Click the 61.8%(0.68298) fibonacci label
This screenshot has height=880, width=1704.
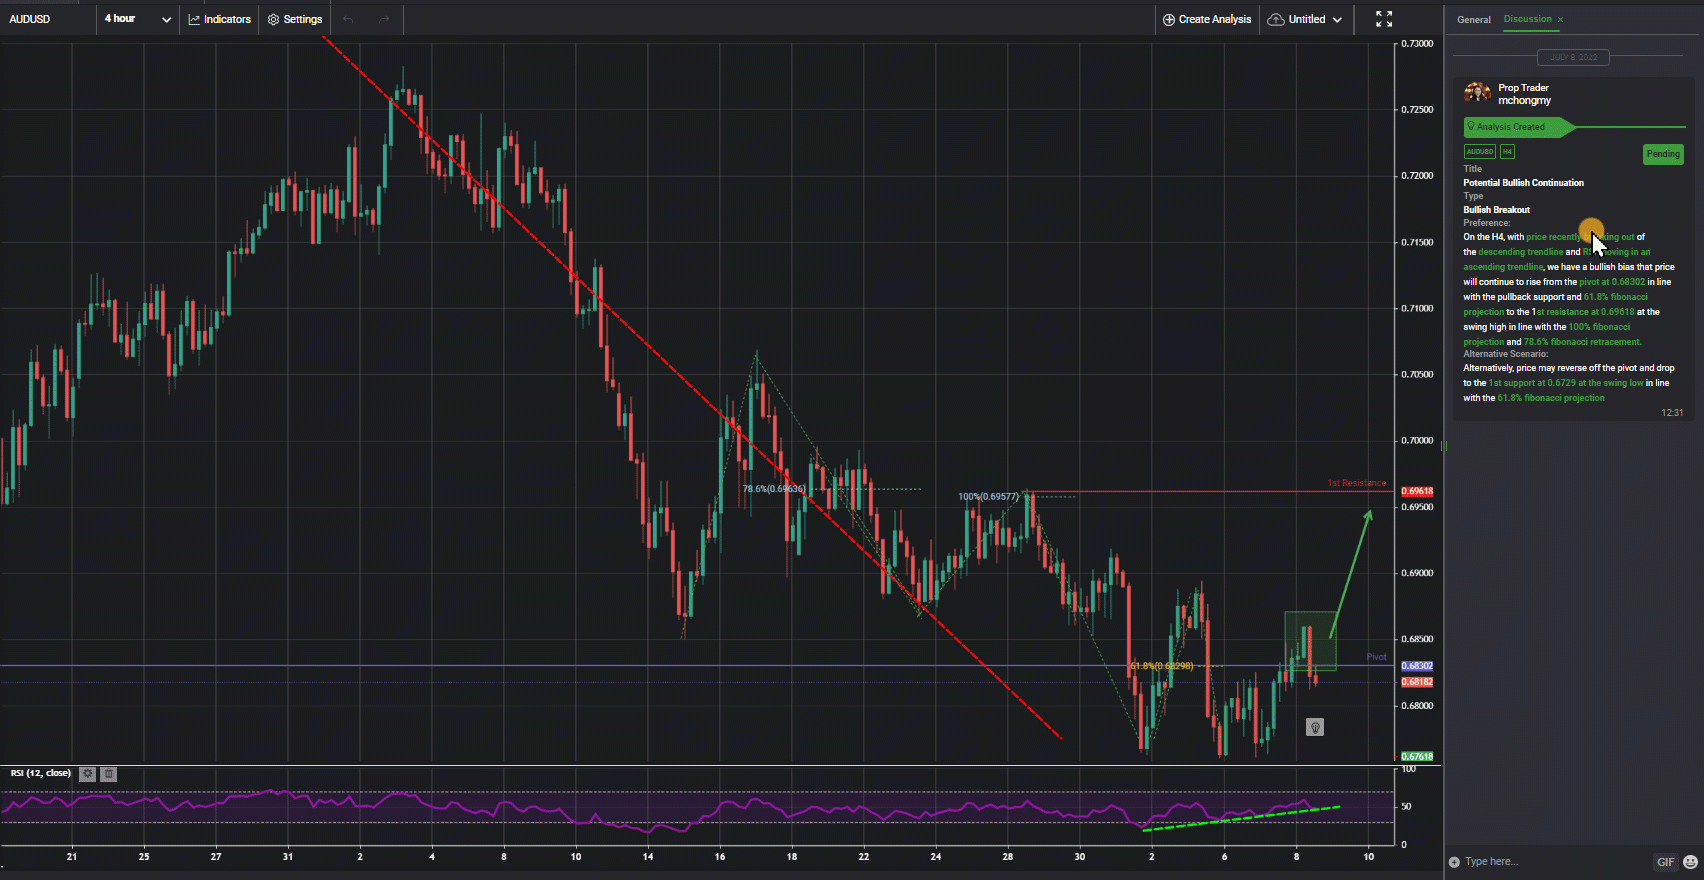pos(1162,666)
